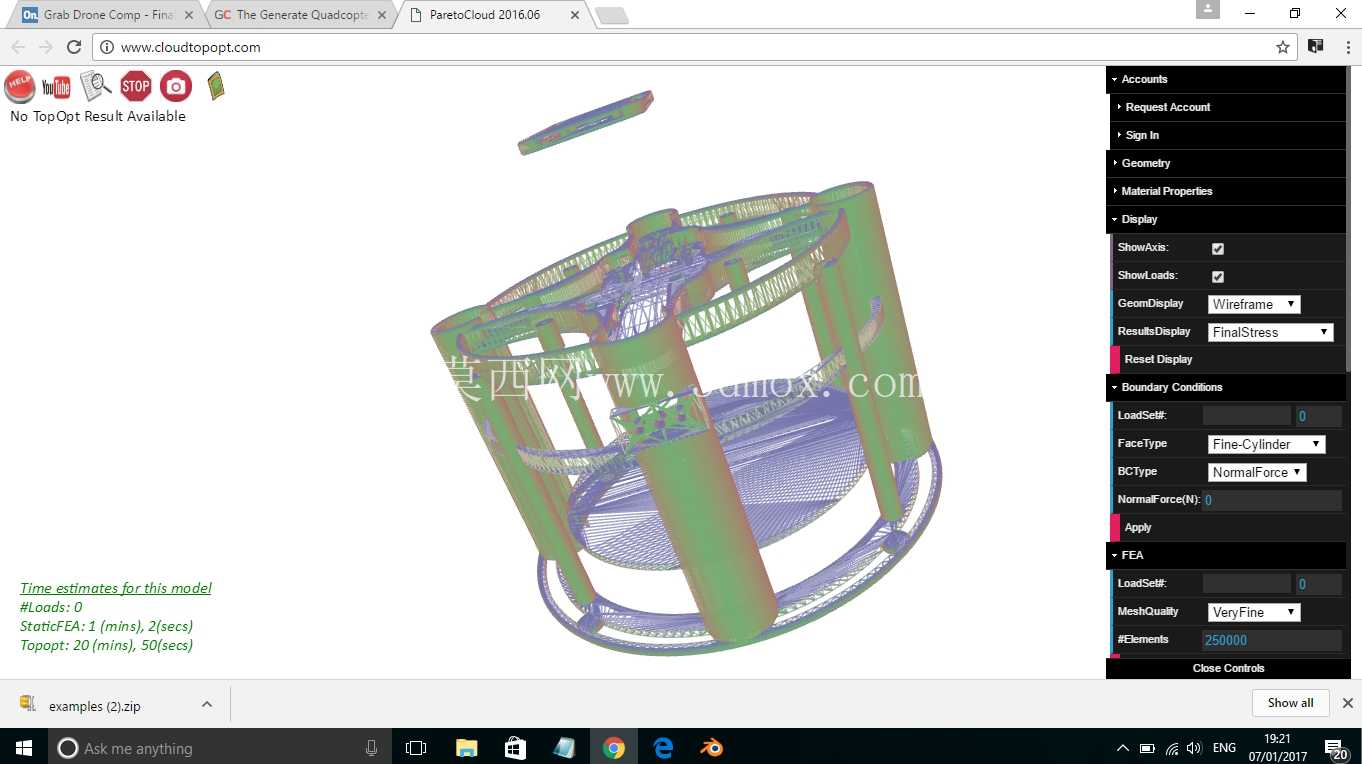Click the NormalForce(N) input field
Screen dimensions: 1362x764
[1272, 500]
